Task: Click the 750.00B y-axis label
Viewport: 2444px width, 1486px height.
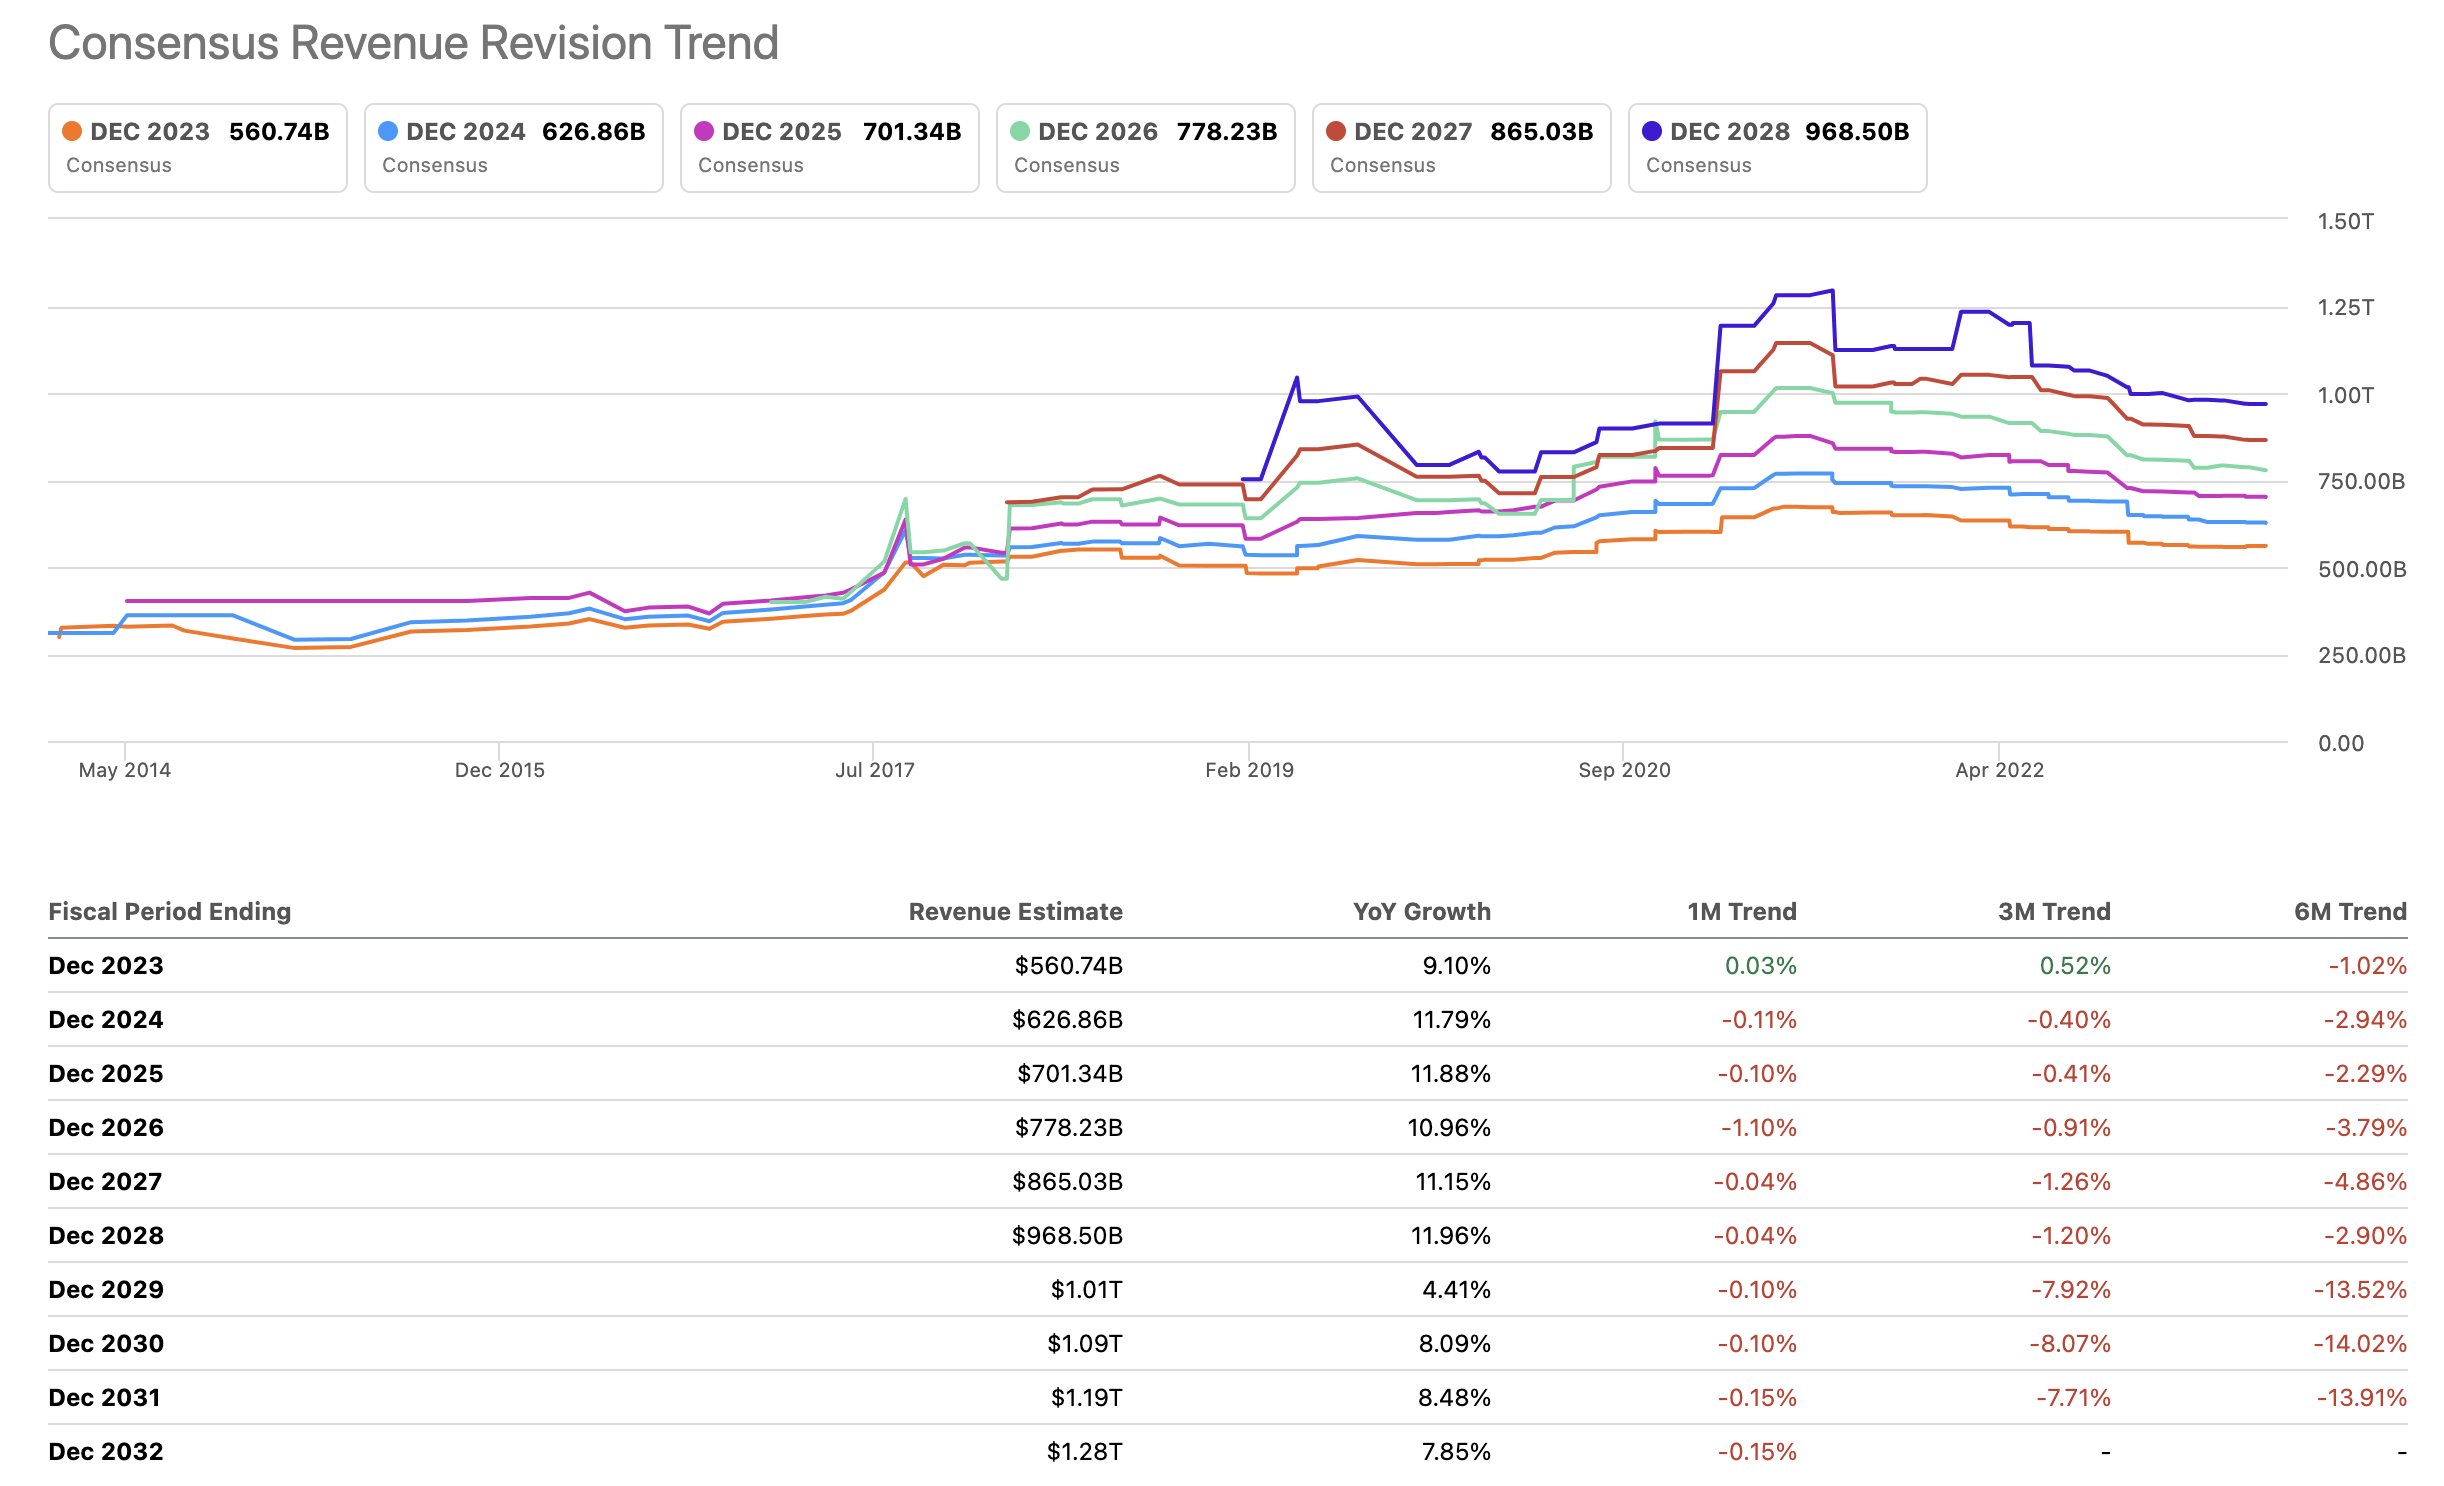Action: click(x=2361, y=481)
